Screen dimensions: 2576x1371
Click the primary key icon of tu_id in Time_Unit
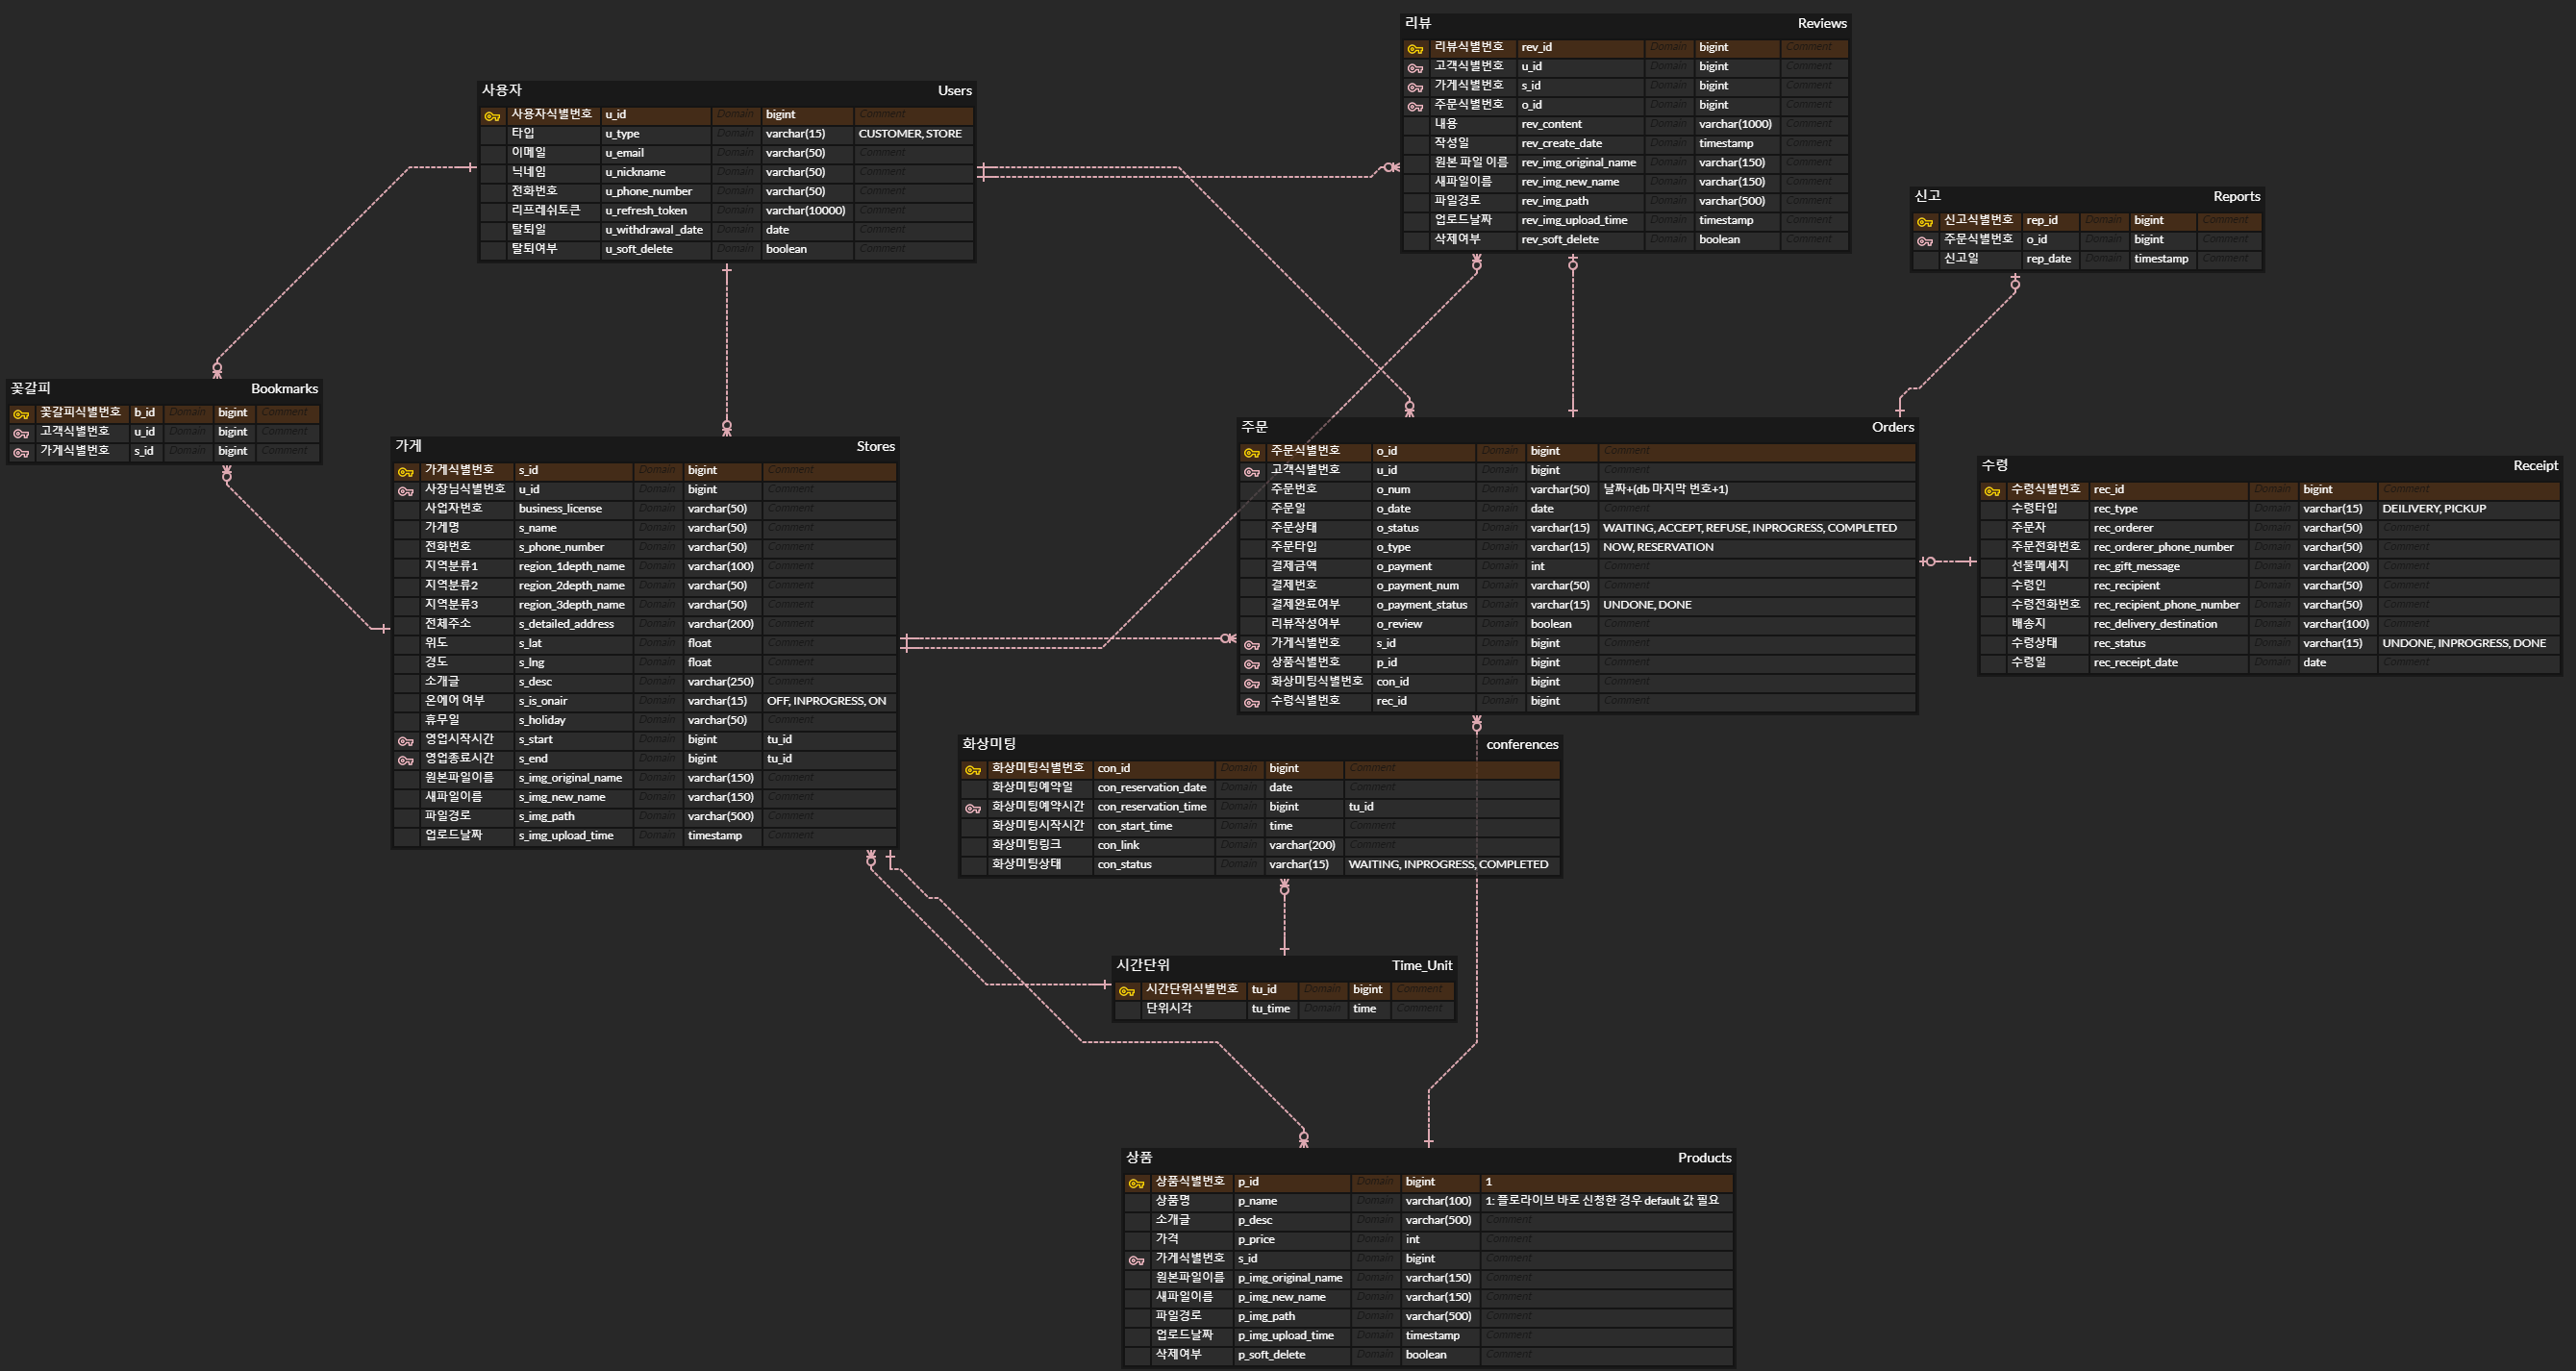[x=1127, y=991]
